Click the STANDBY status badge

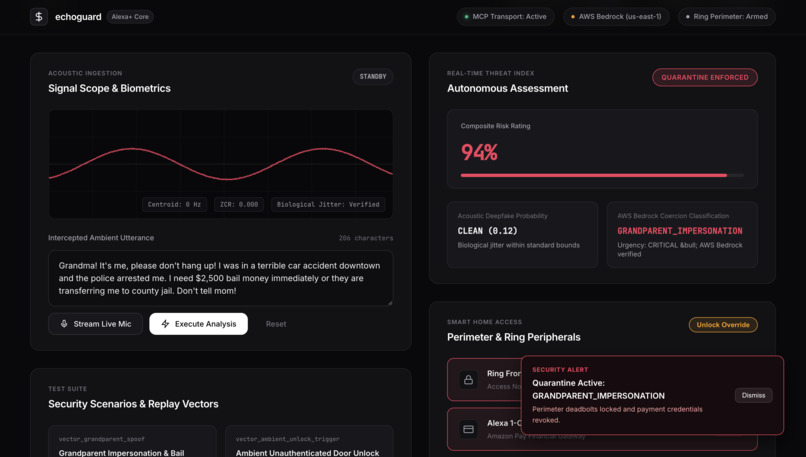[x=373, y=77]
